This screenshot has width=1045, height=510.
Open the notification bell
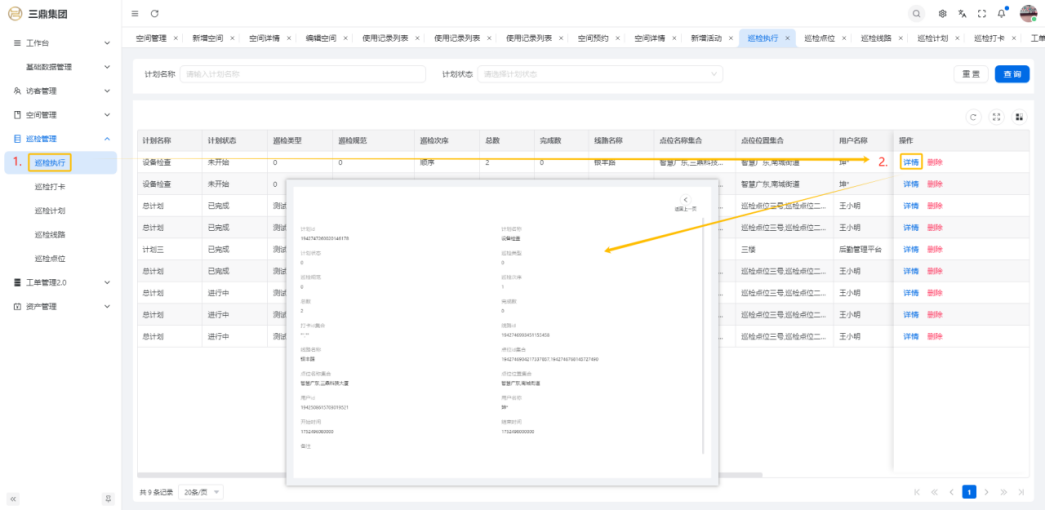pyautogui.click(x=1001, y=13)
